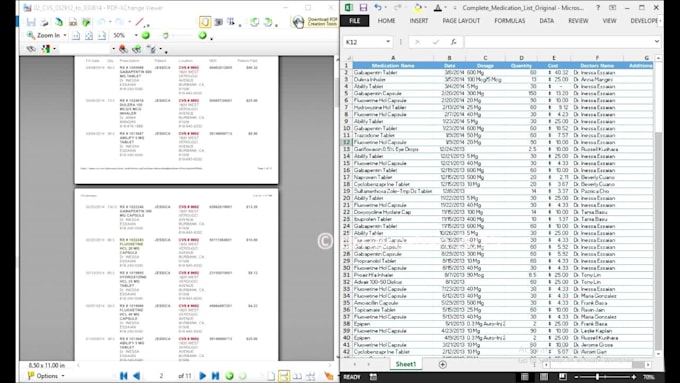Click Normal view icon in Excel status bar
The image size is (680, 383).
[524, 376]
